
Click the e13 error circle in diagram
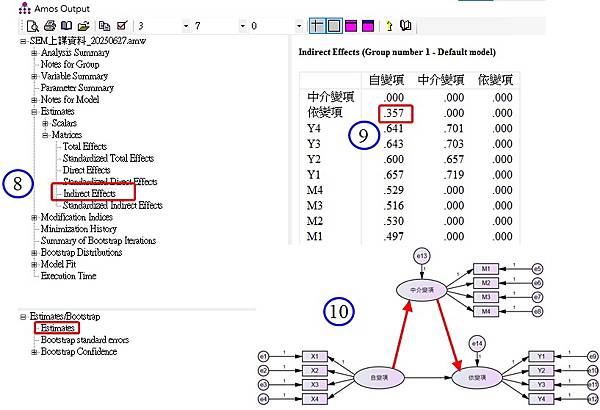(422, 256)
